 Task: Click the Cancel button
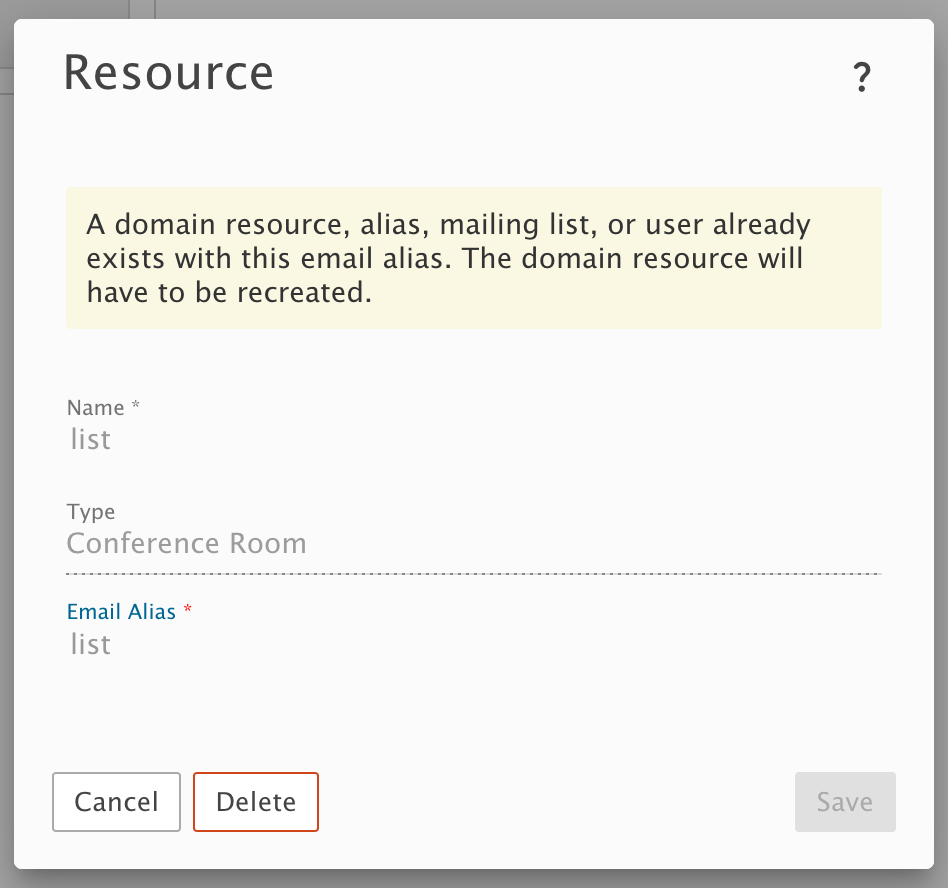[x=116, y=802]
